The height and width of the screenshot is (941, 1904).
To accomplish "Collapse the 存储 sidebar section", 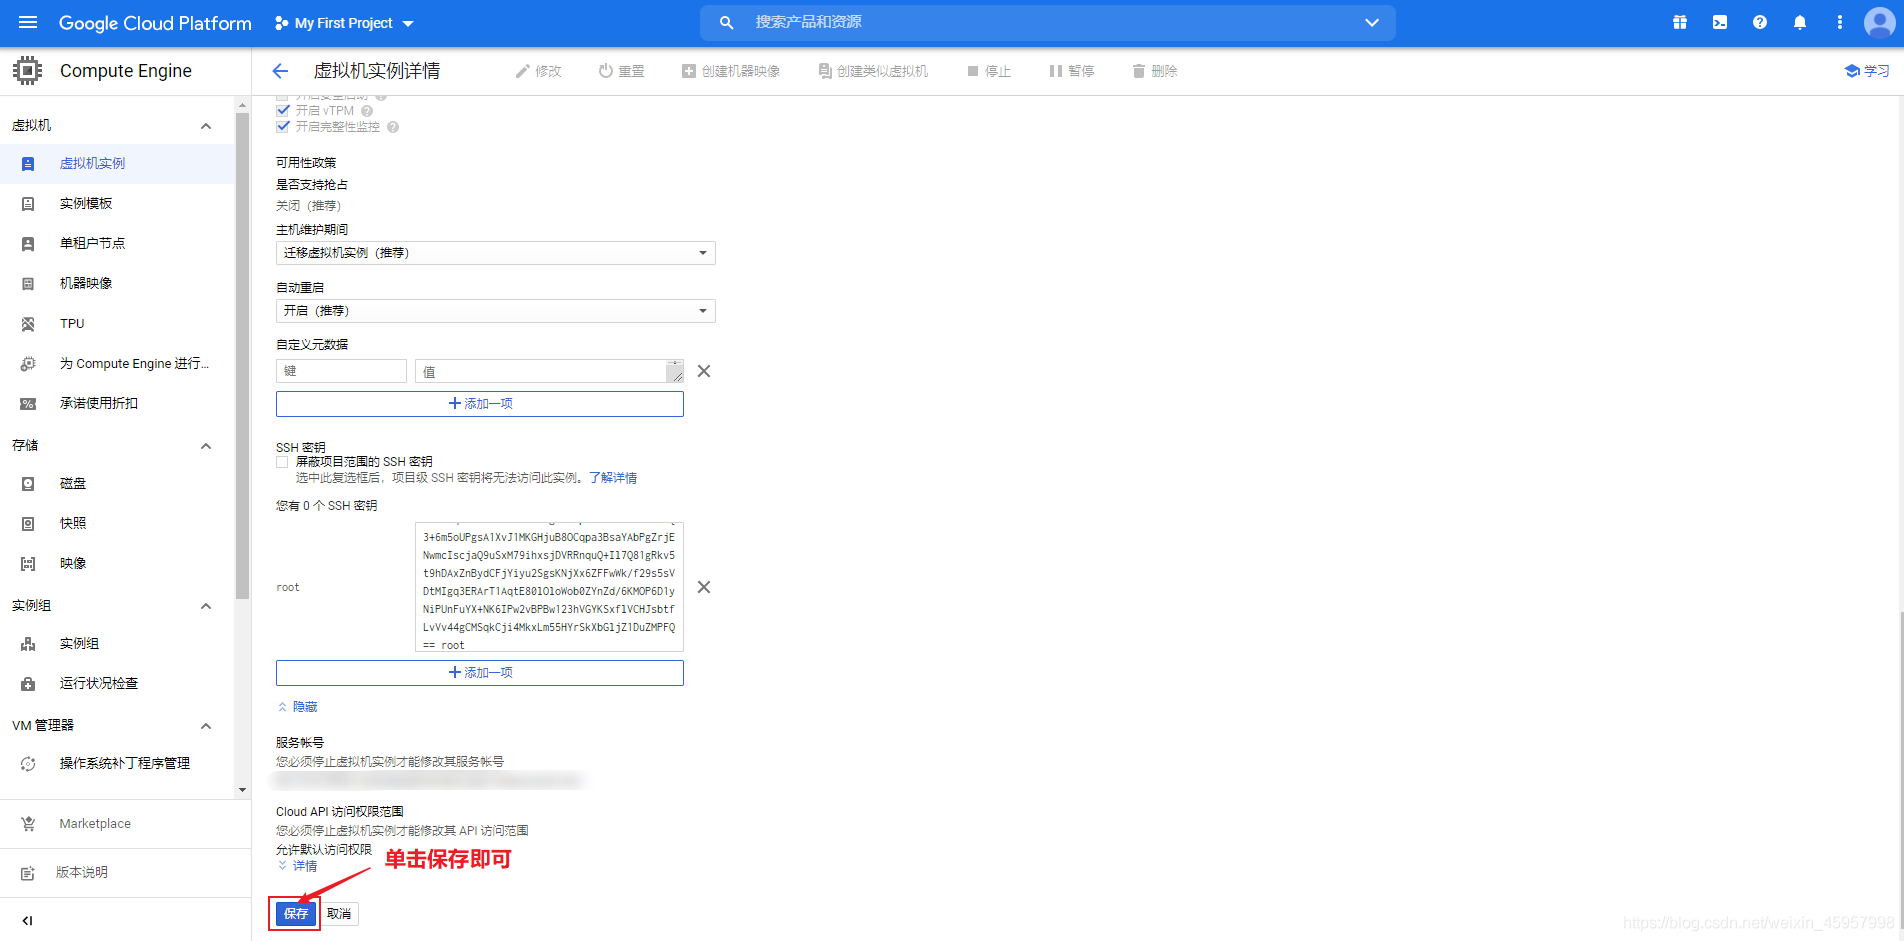I will [x=206, y=445].
